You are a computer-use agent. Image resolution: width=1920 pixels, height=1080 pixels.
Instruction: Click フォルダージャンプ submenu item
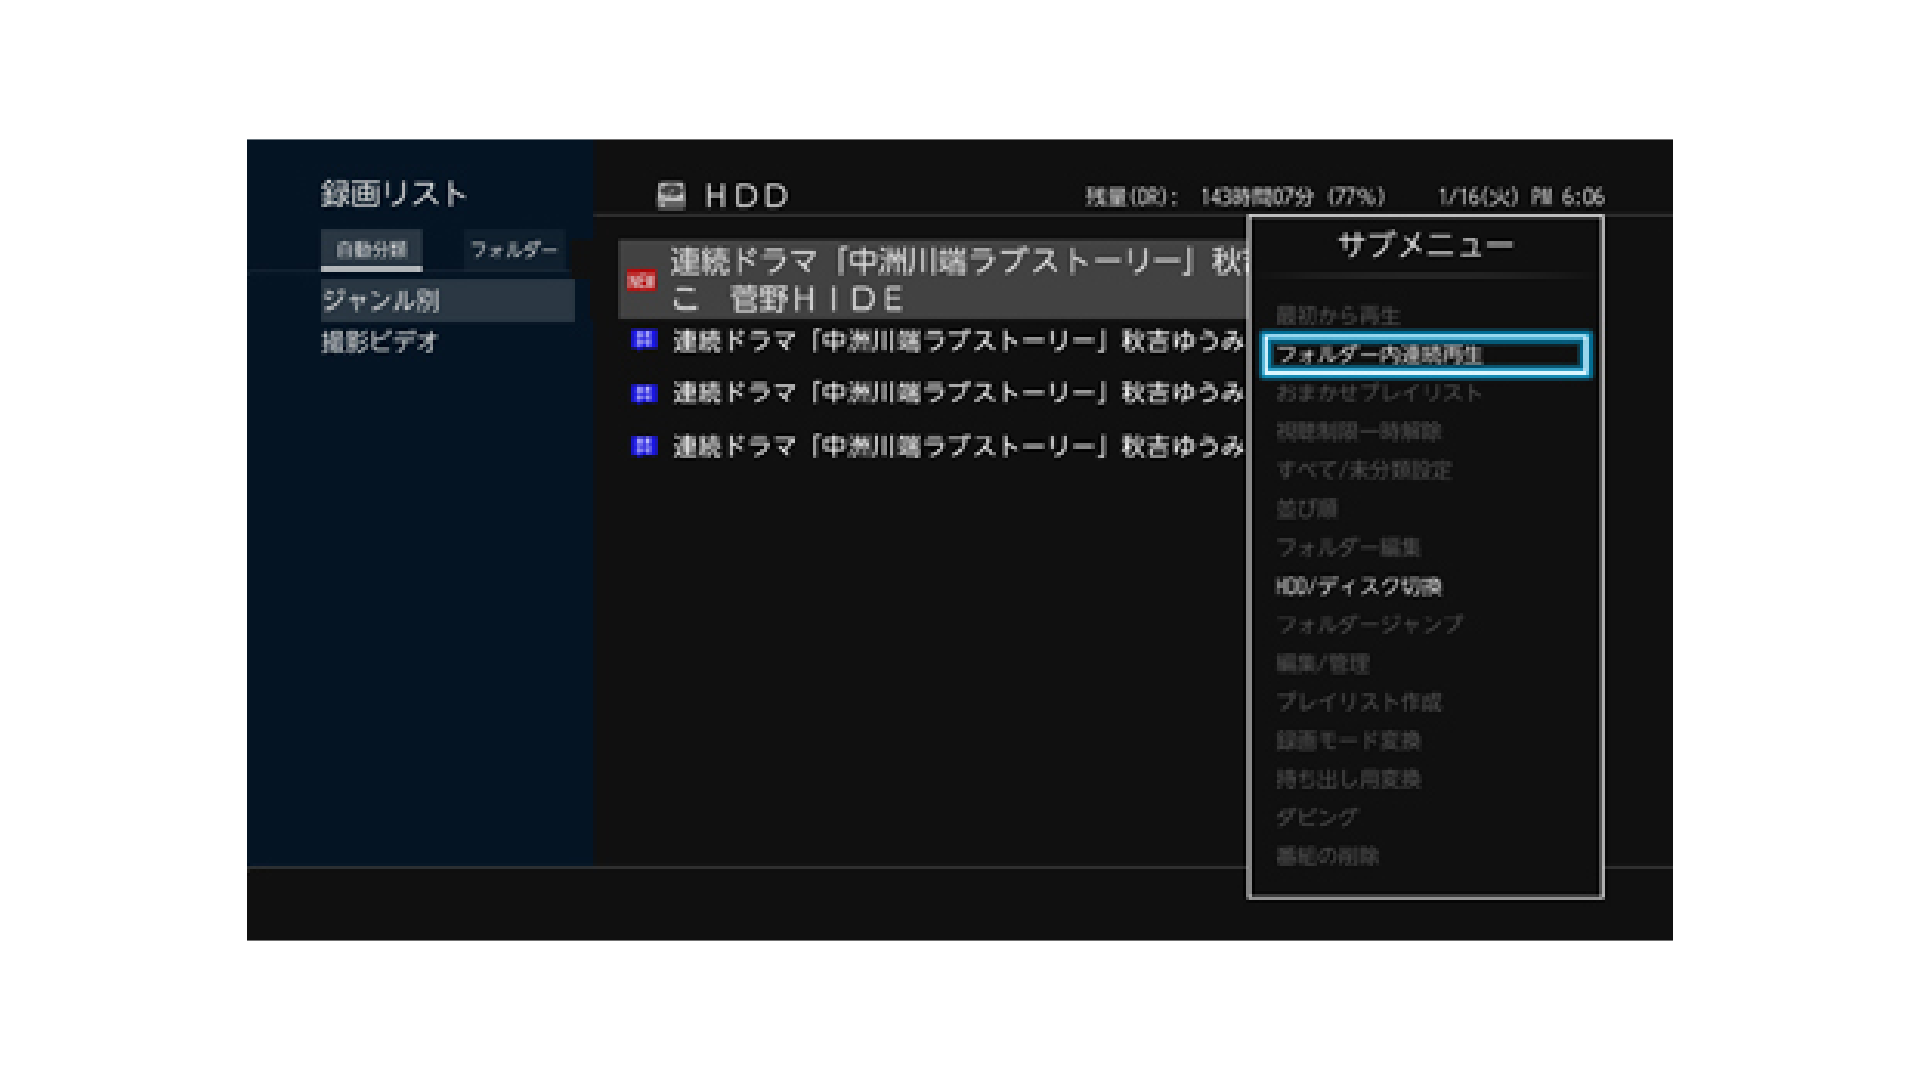point(1369,625)
